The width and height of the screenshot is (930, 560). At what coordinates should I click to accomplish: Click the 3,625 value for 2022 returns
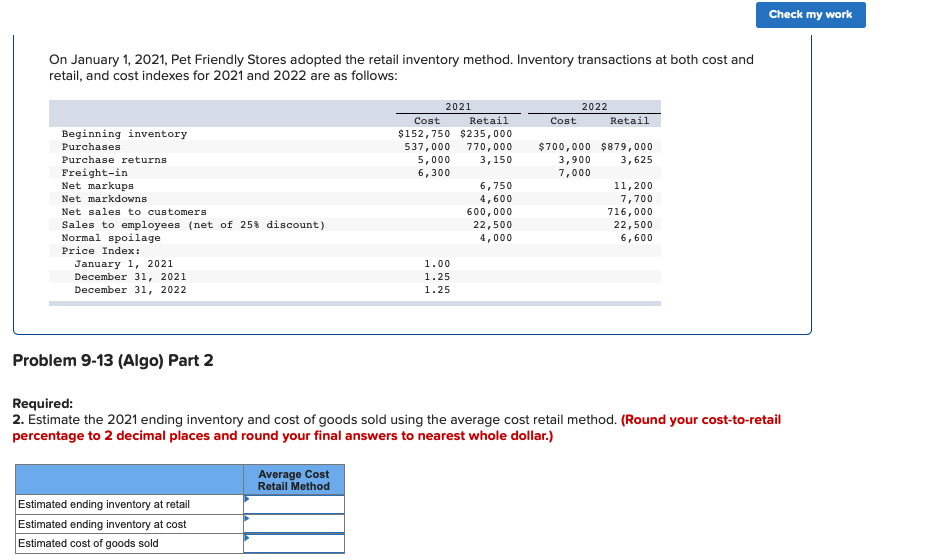636,160
